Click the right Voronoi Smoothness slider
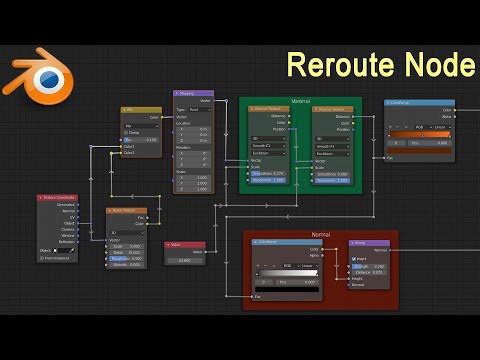Viewport: 480px width, 360px height. pyautogui.click(x=333, y=174)
